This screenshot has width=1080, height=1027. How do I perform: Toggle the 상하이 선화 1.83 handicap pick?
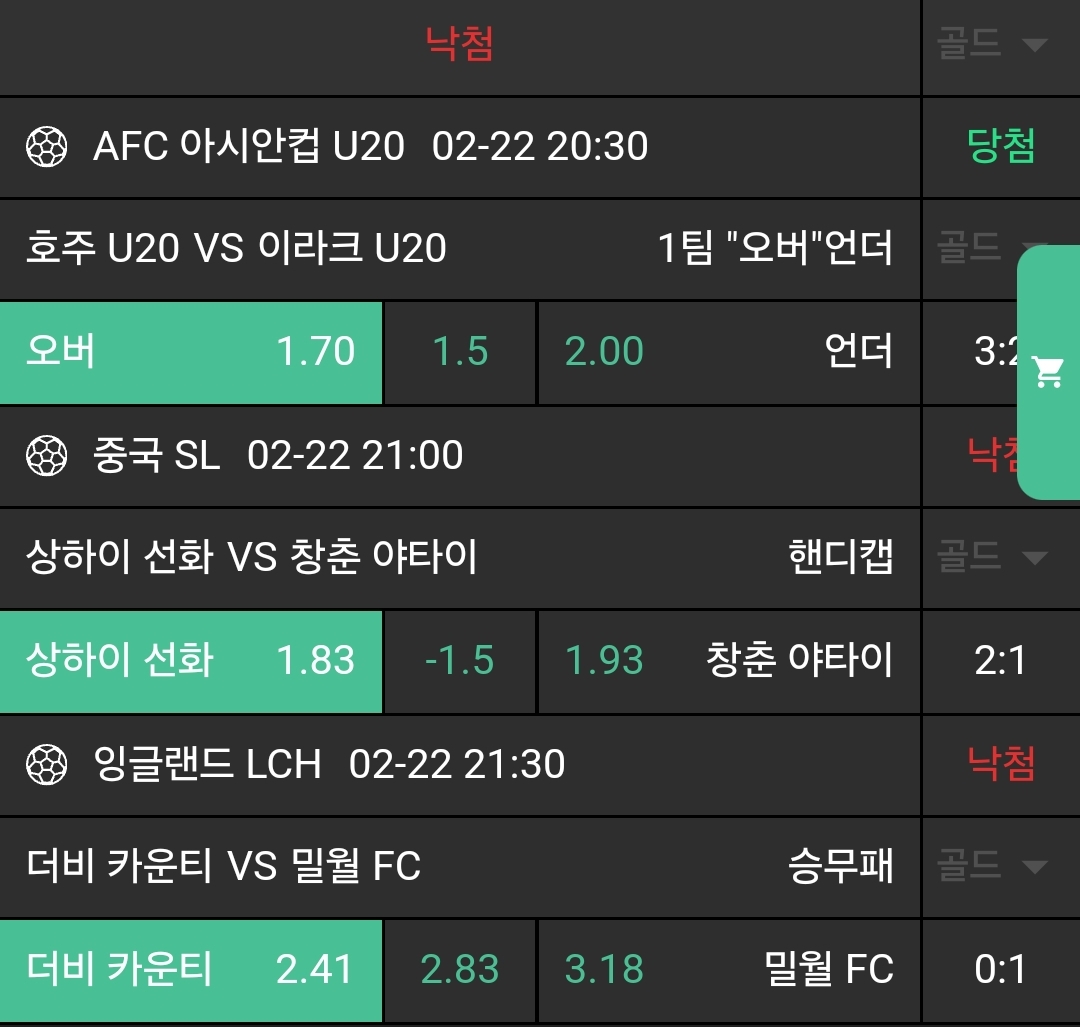tap(191, 661)
